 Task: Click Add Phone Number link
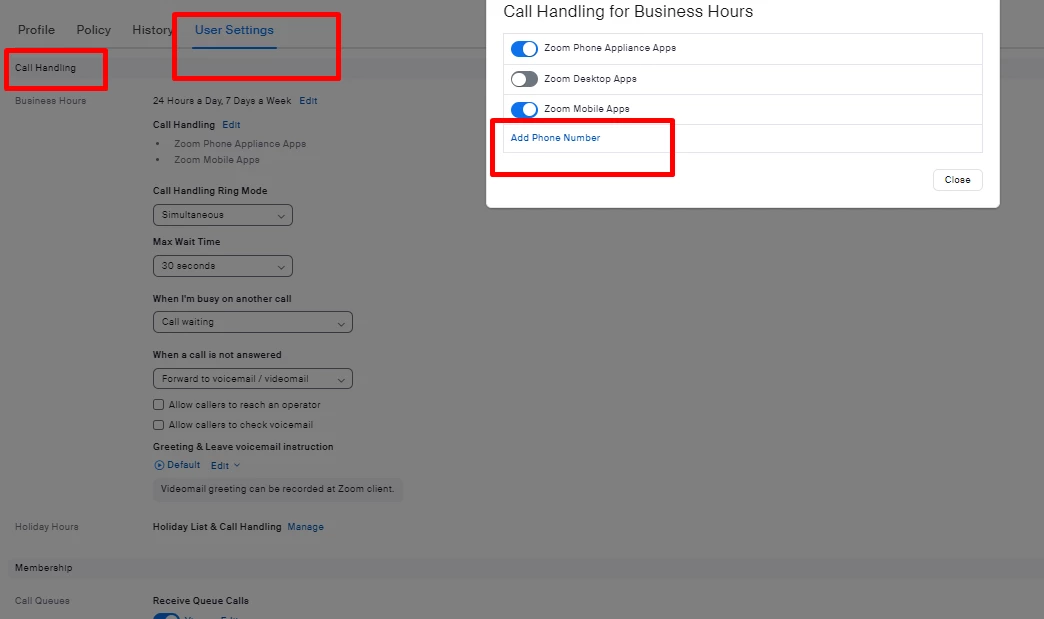coord(555,138)
